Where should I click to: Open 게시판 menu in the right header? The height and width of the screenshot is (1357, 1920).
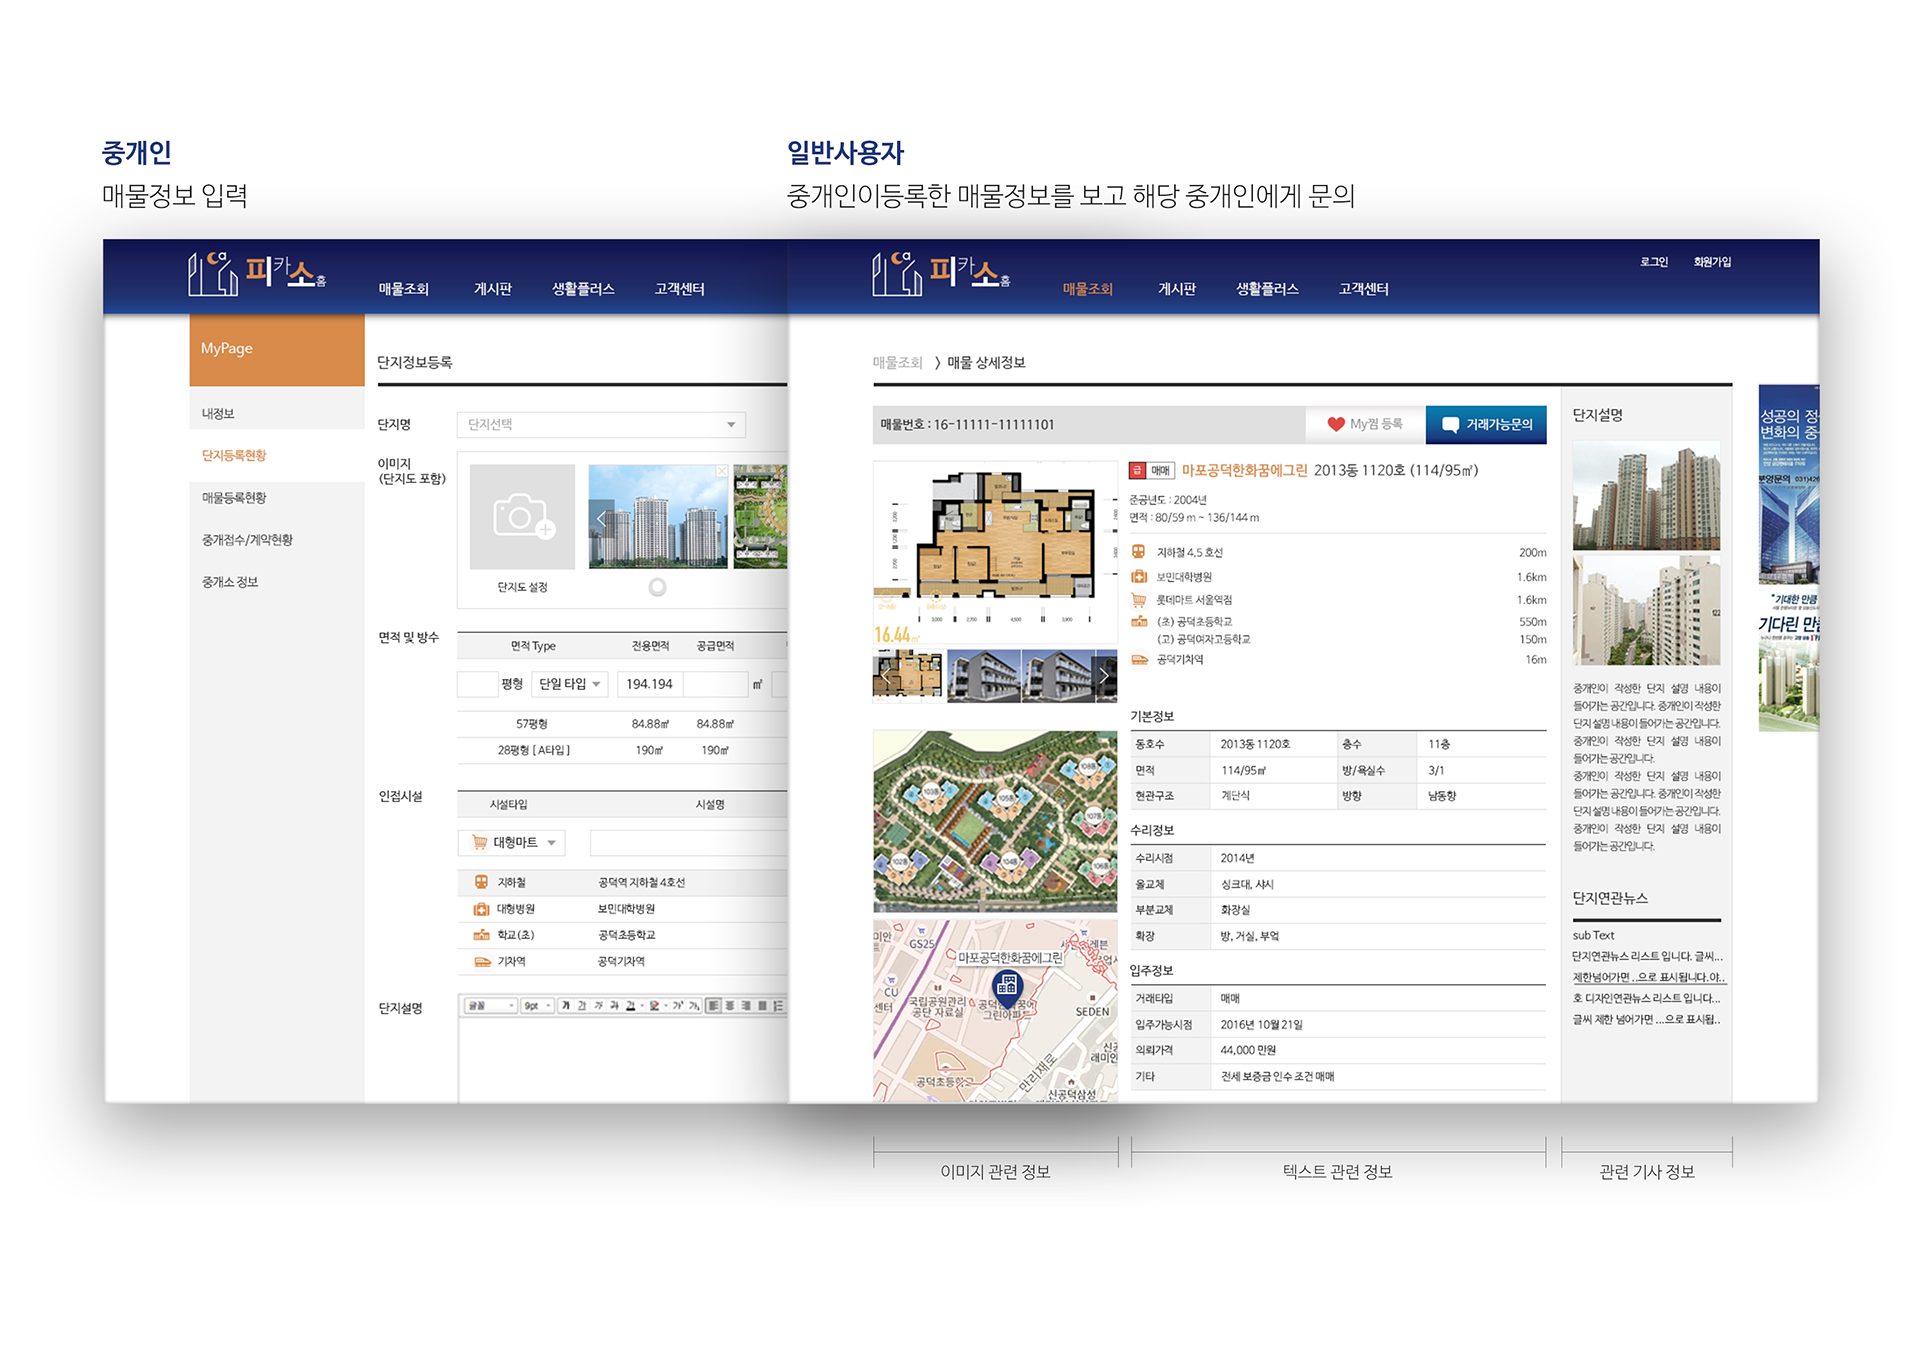point(1176,289)
